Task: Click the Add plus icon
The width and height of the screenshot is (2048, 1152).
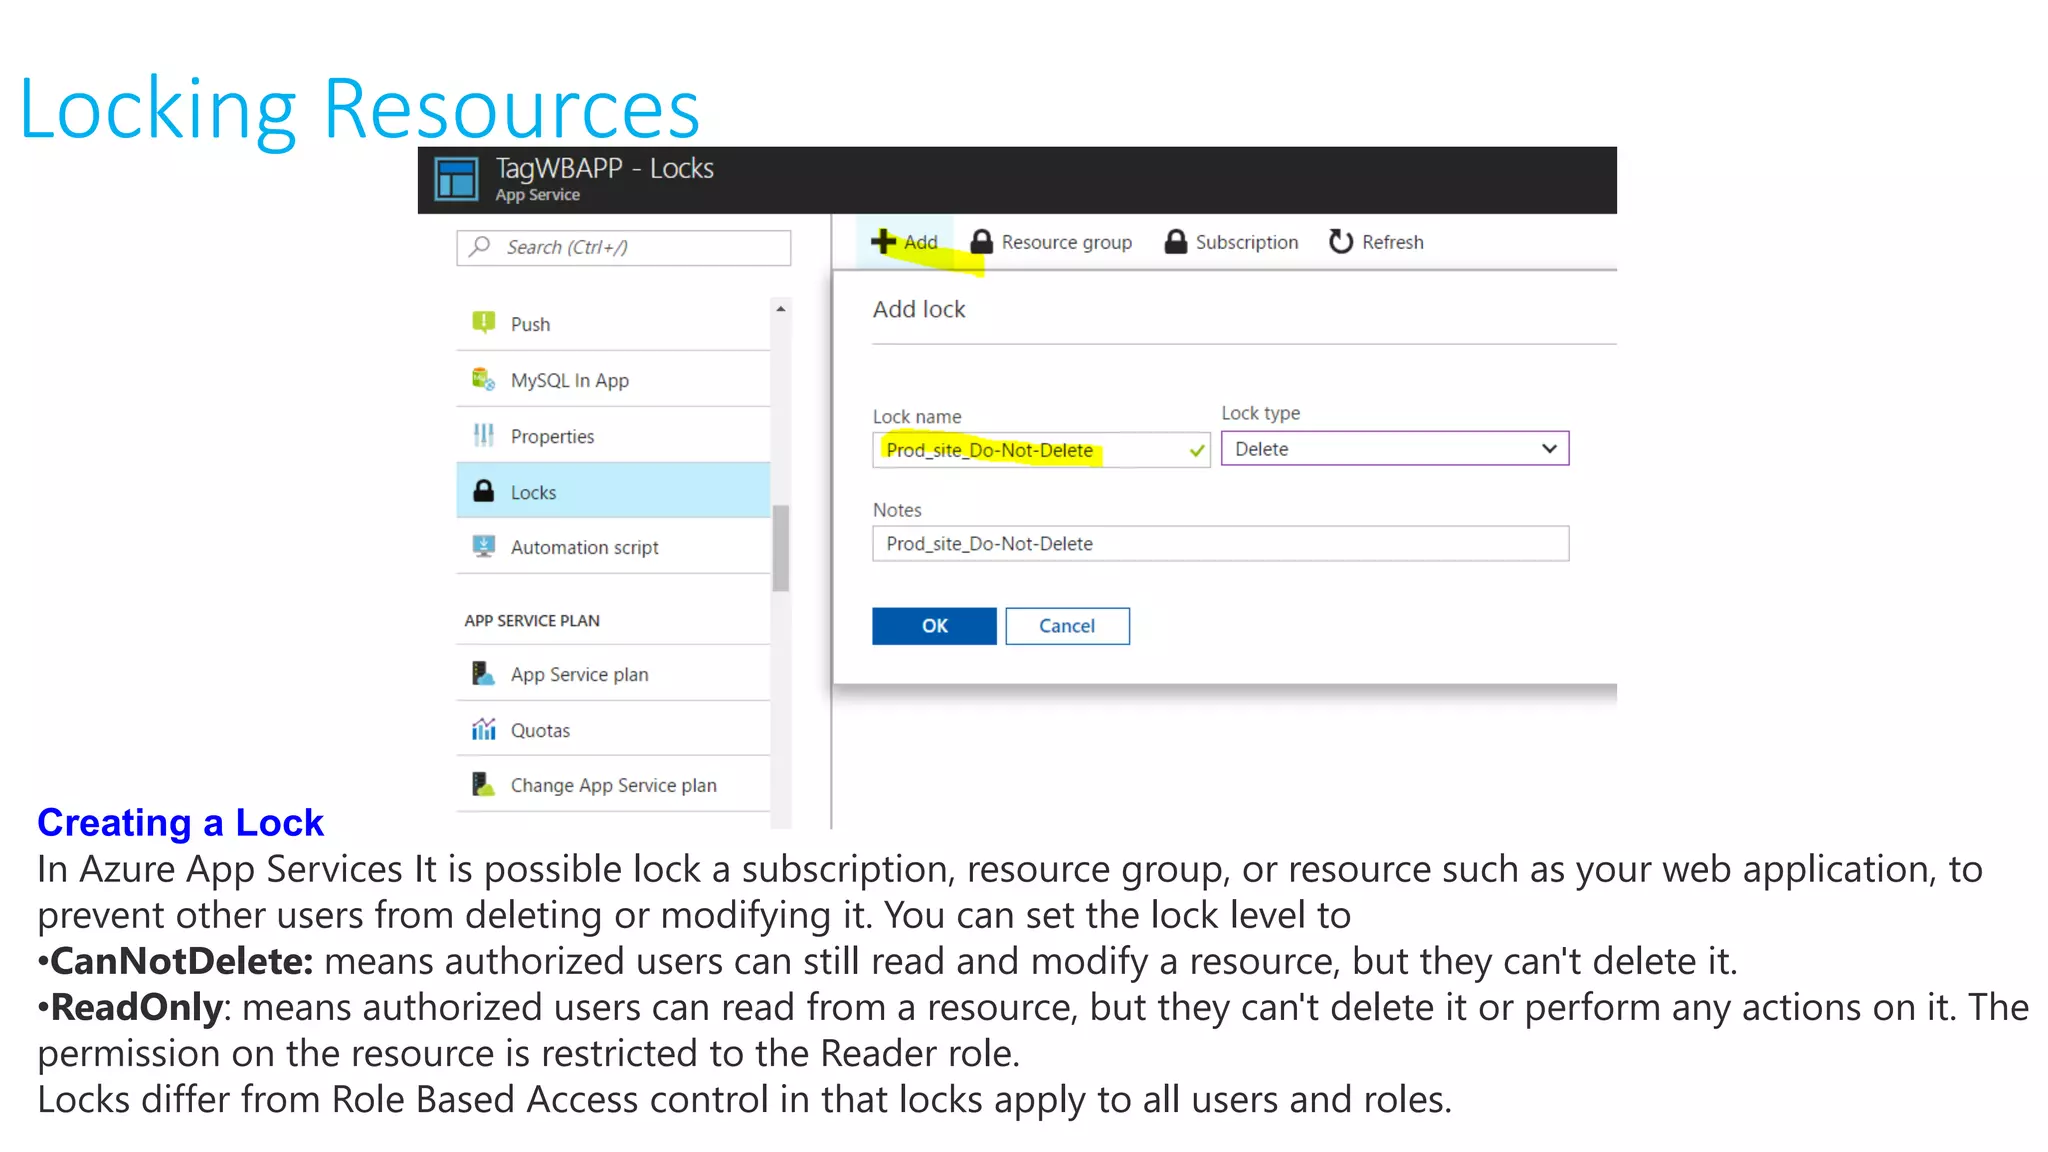Action: point(883,241)
